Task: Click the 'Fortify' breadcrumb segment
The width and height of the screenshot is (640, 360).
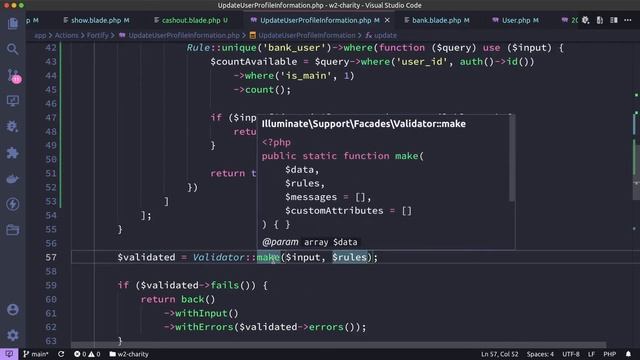Action: [x=98, y=36]
